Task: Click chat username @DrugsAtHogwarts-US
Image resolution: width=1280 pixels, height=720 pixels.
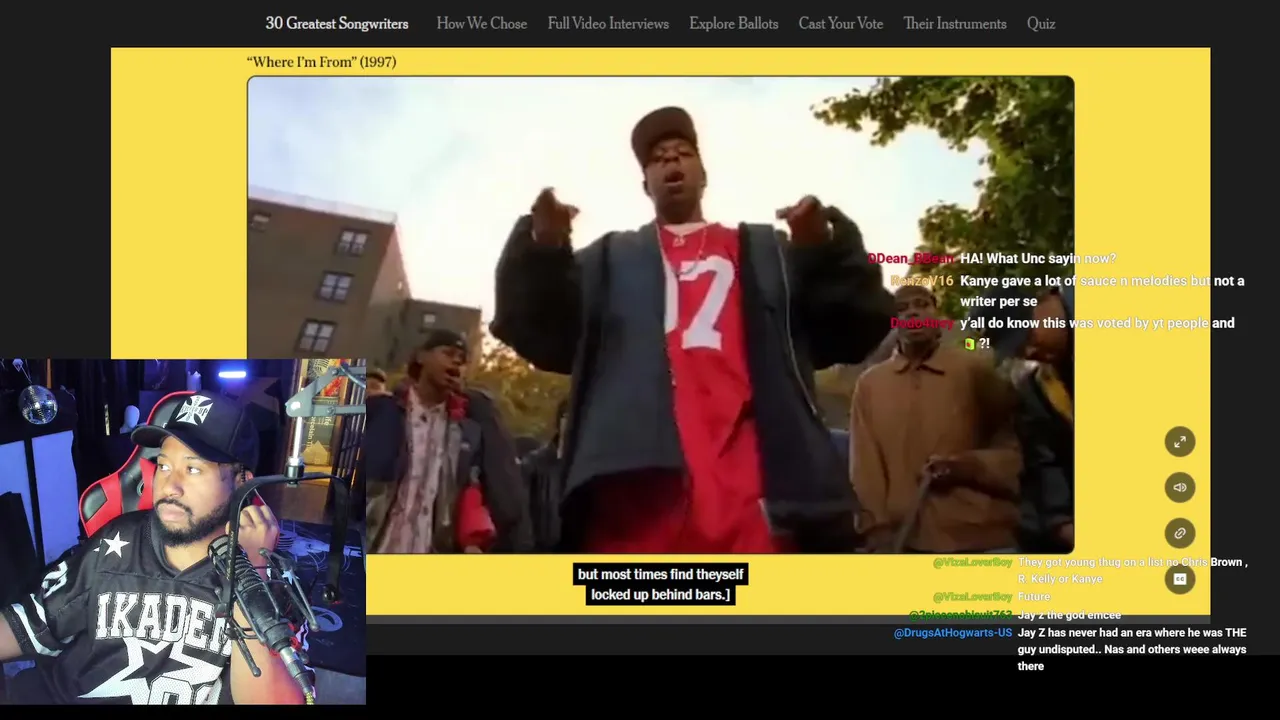Action: [x=953, y=633]
